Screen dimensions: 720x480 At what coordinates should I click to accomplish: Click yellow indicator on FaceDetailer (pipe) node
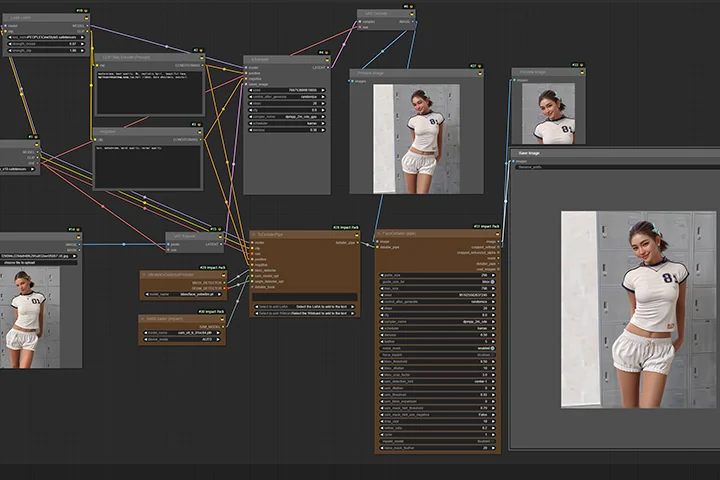click(497, 234)
